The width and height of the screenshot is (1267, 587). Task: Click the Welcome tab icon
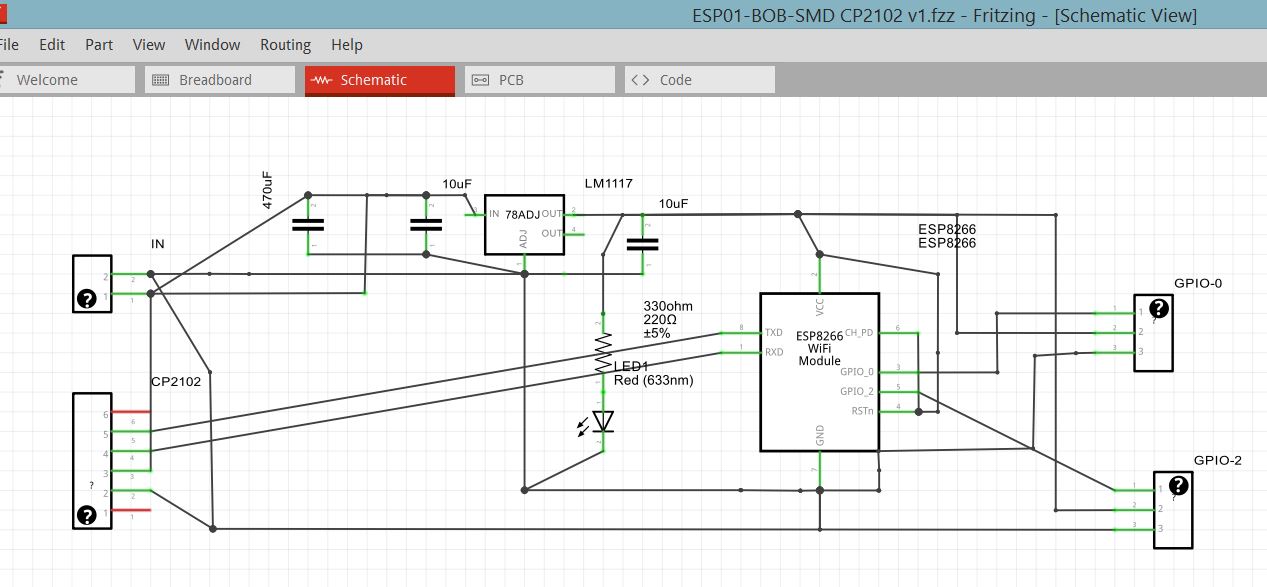pyautogui.click(x=3, y=80)
